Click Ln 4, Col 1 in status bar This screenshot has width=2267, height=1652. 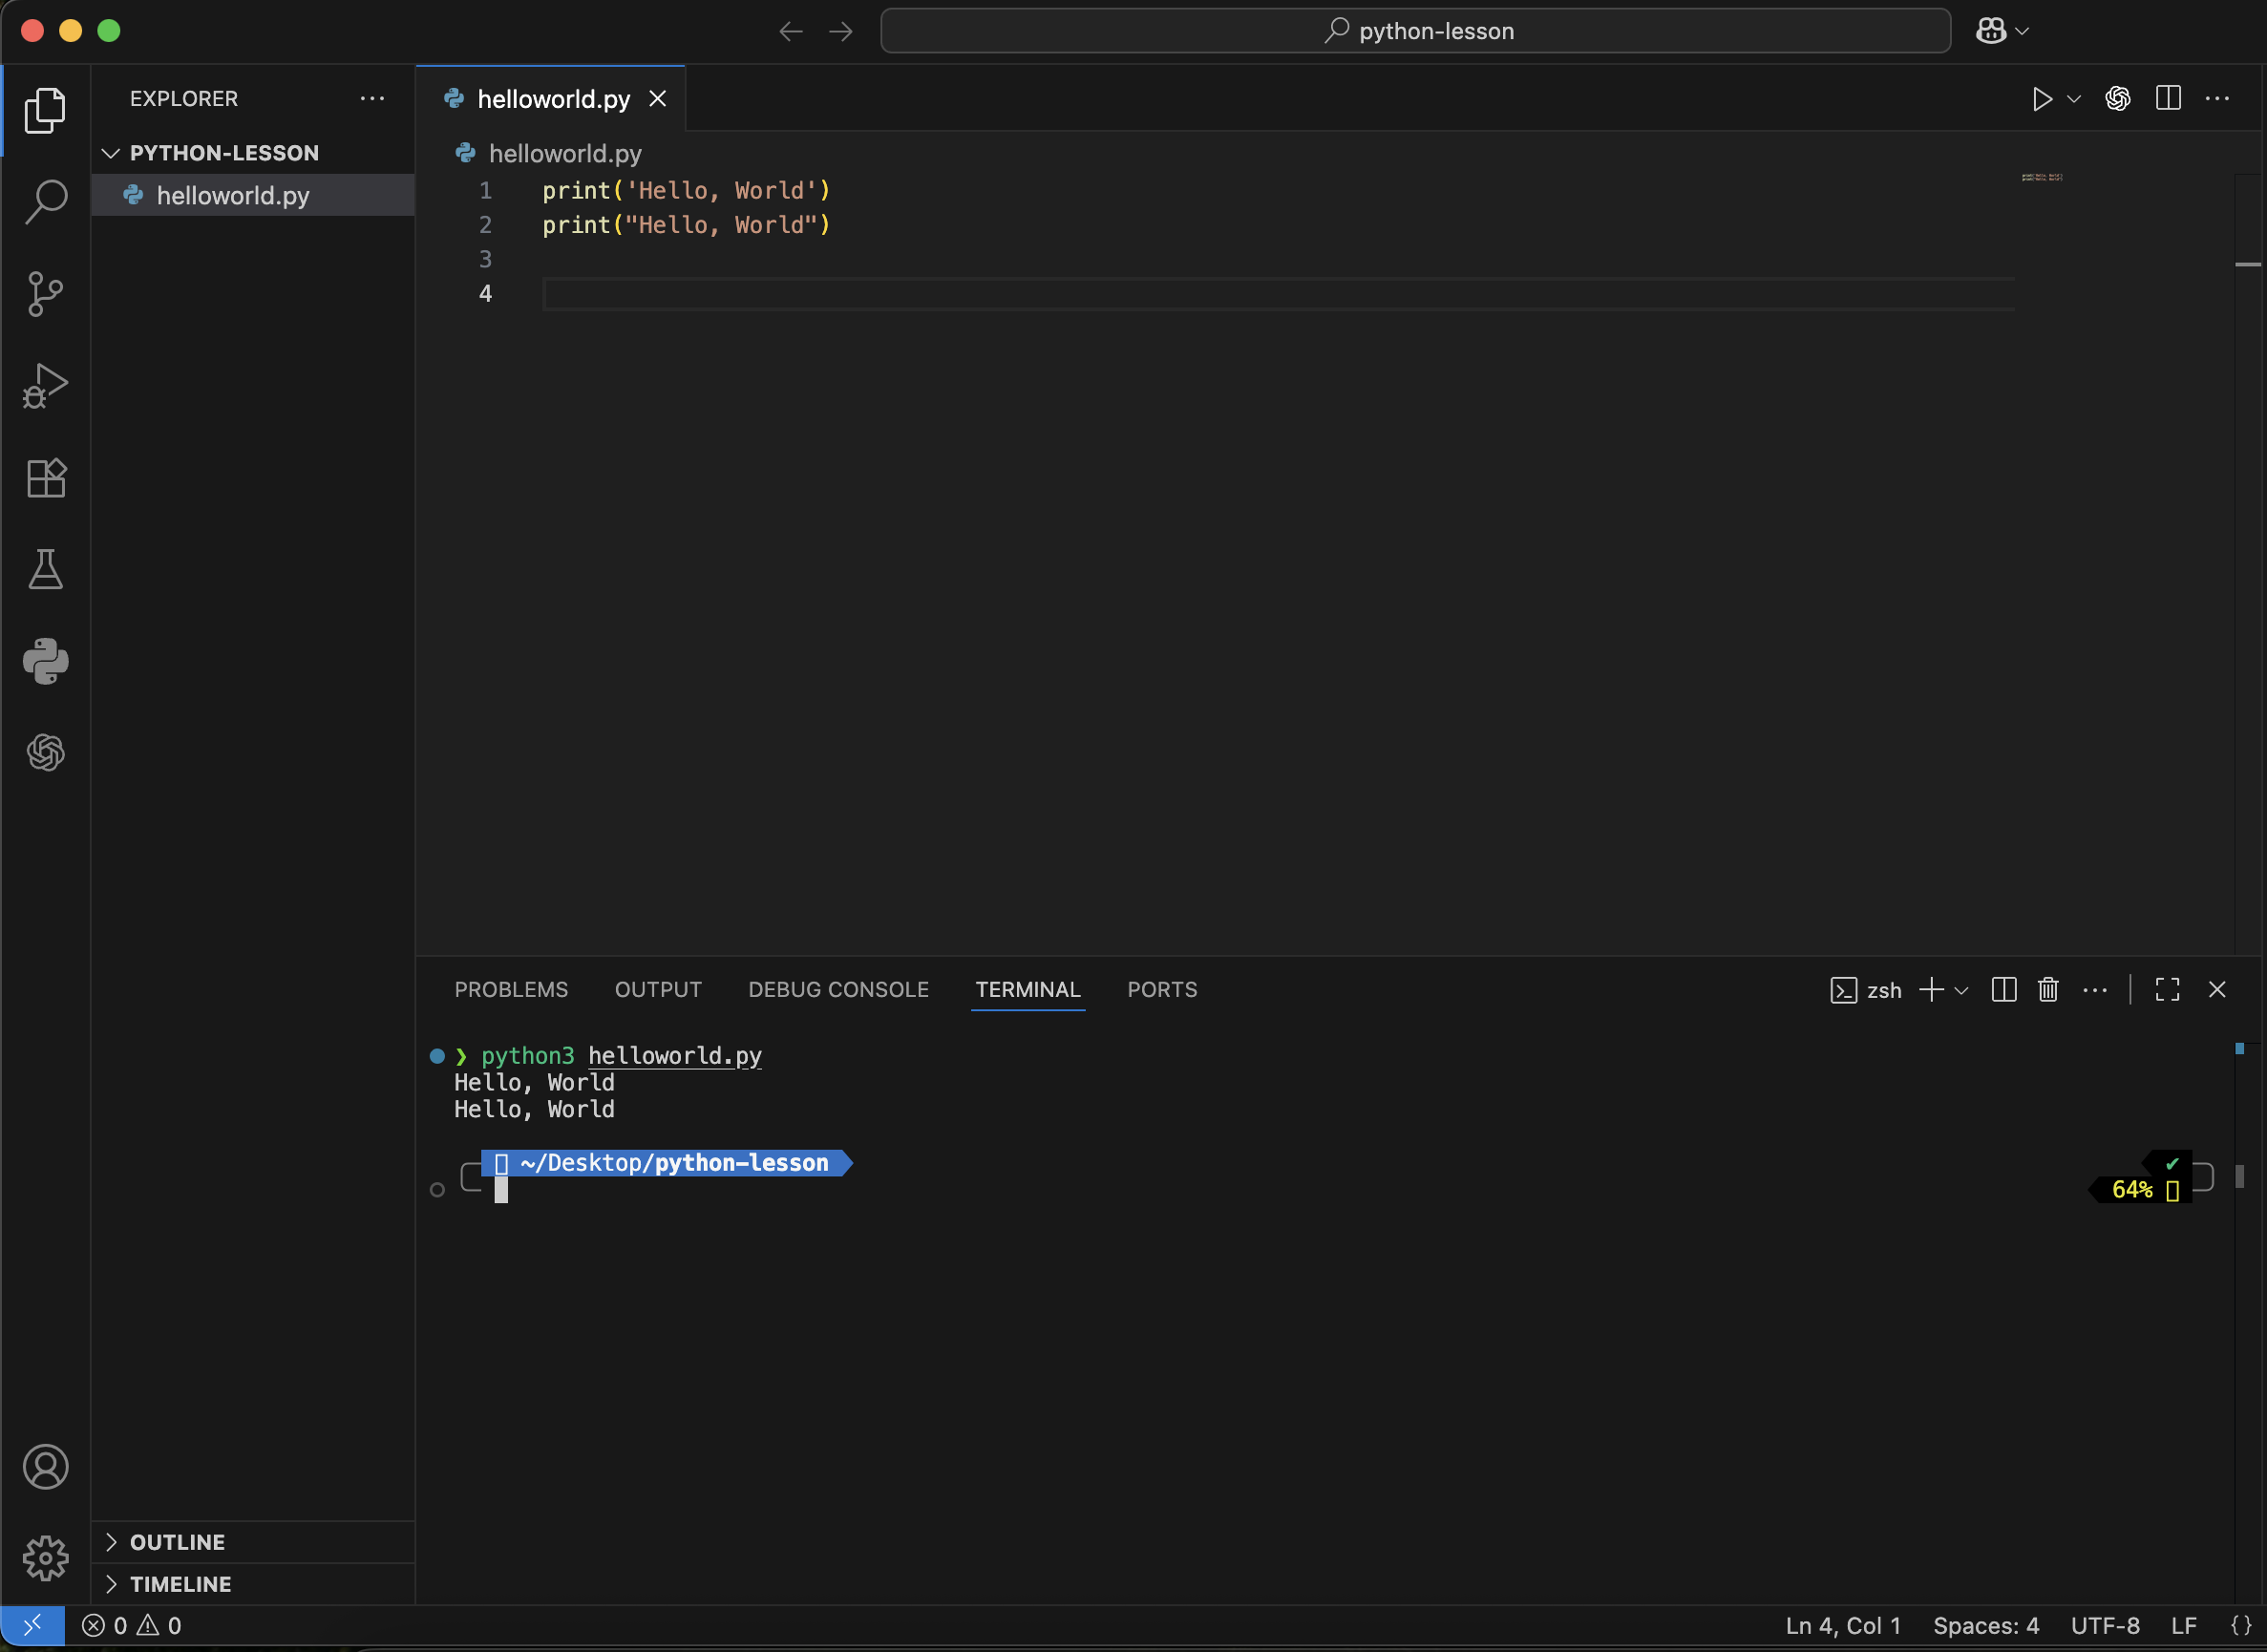1843,1625
